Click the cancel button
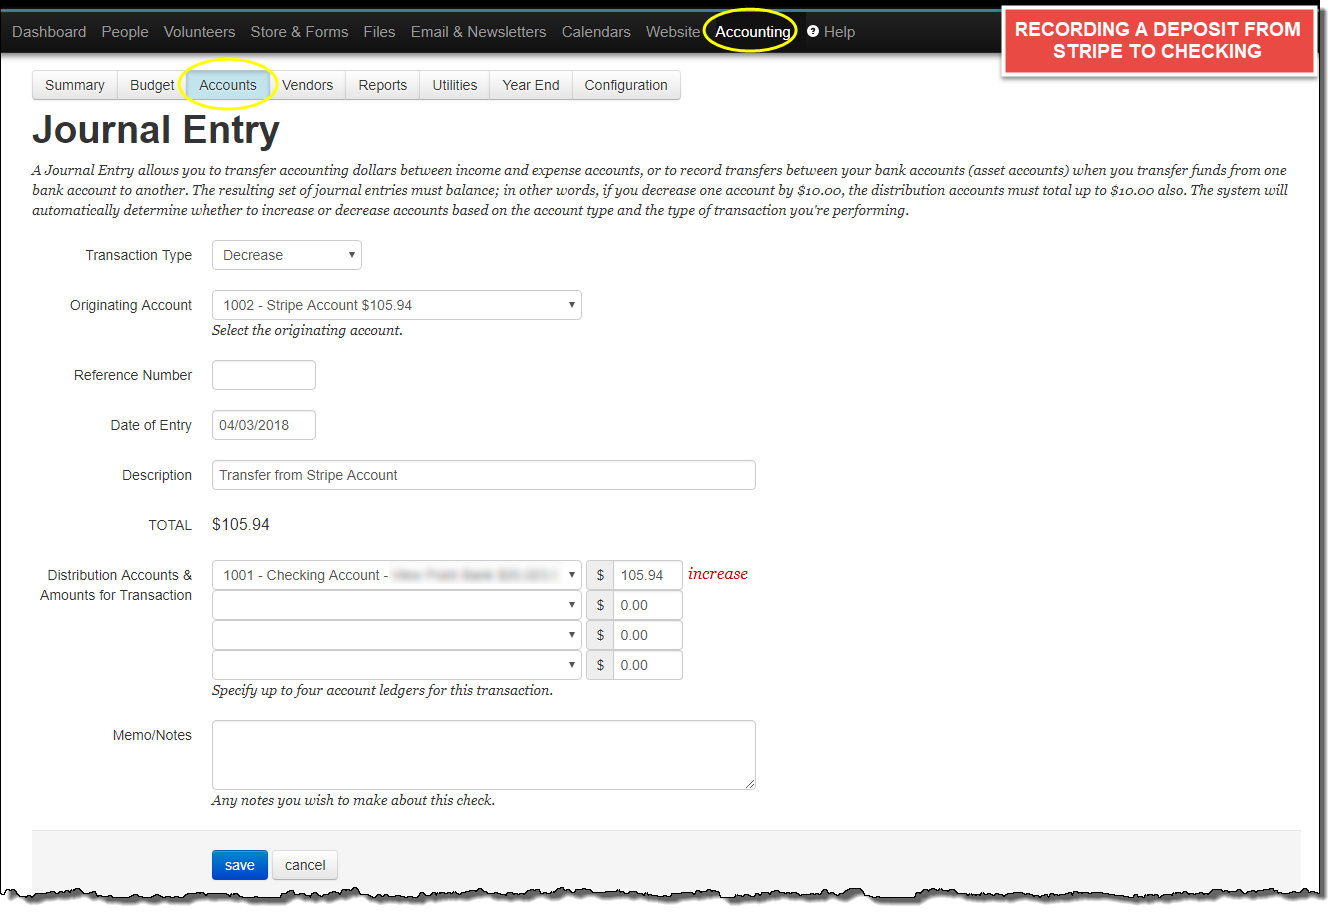 [305, 865]
